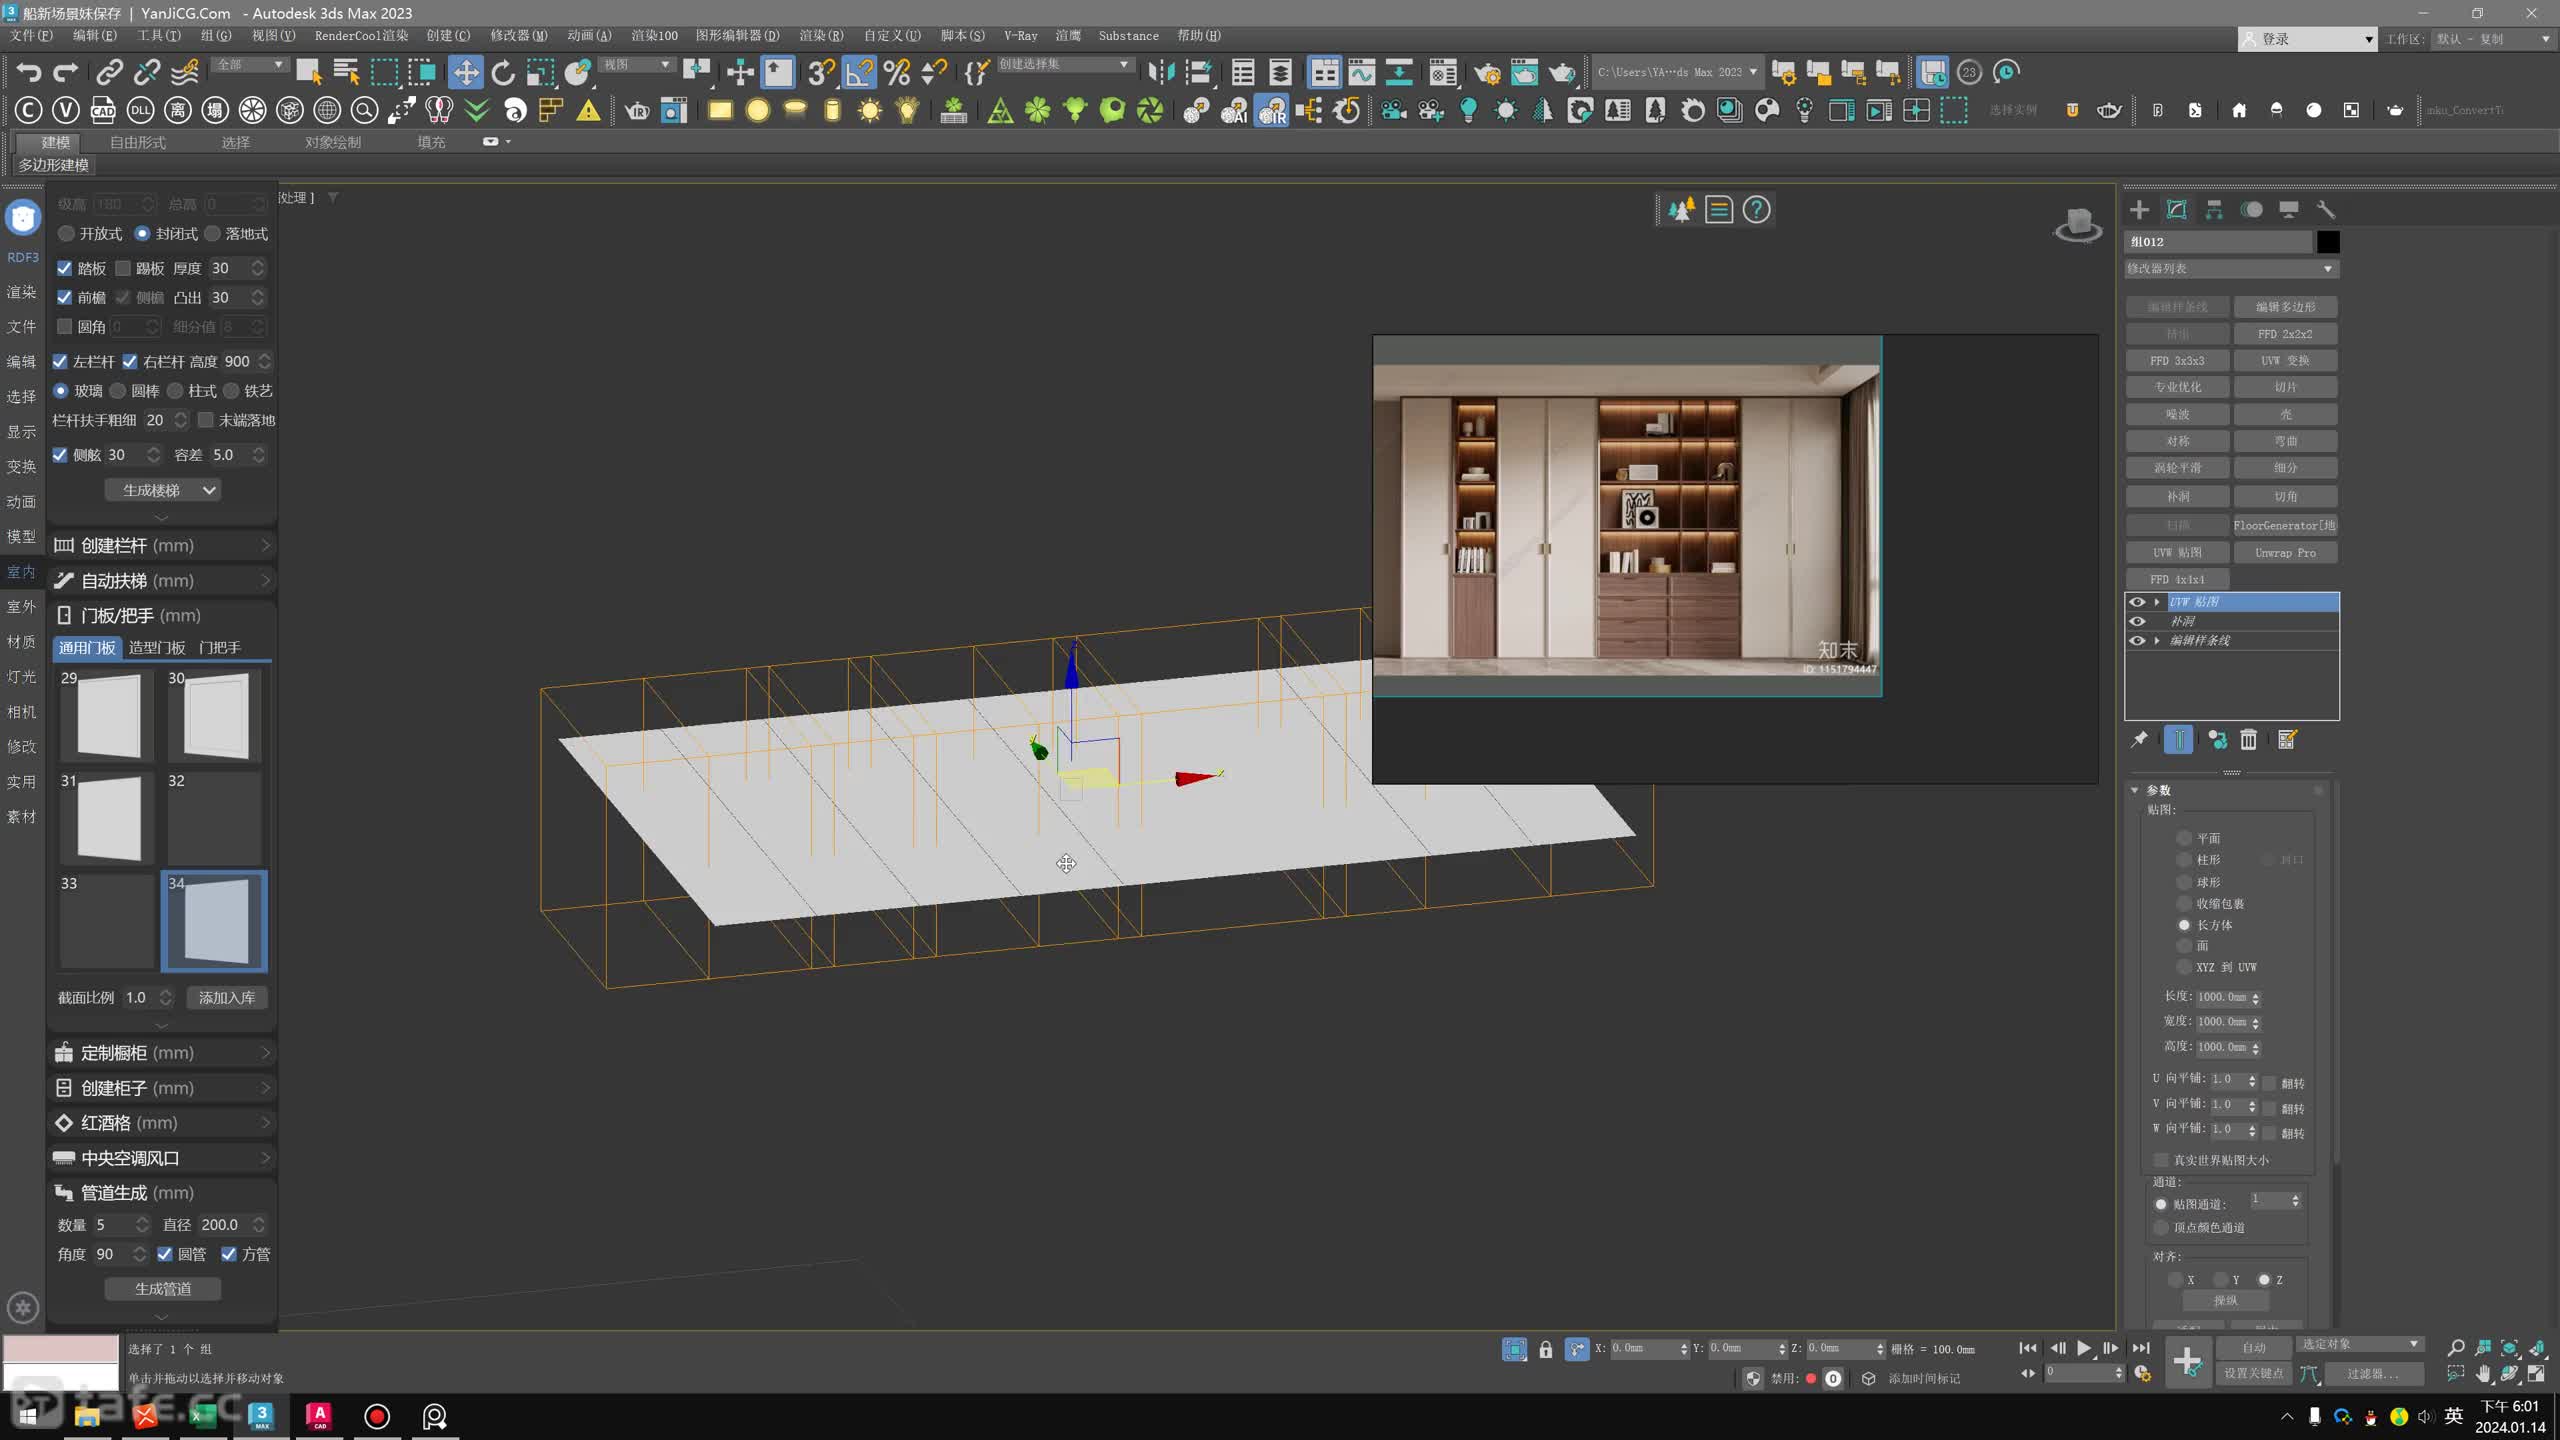Expand the 创建栏杆 (mm) section
This screenshot has height=1440, width=2560.
pyautogui.click(x=162, y=545)
